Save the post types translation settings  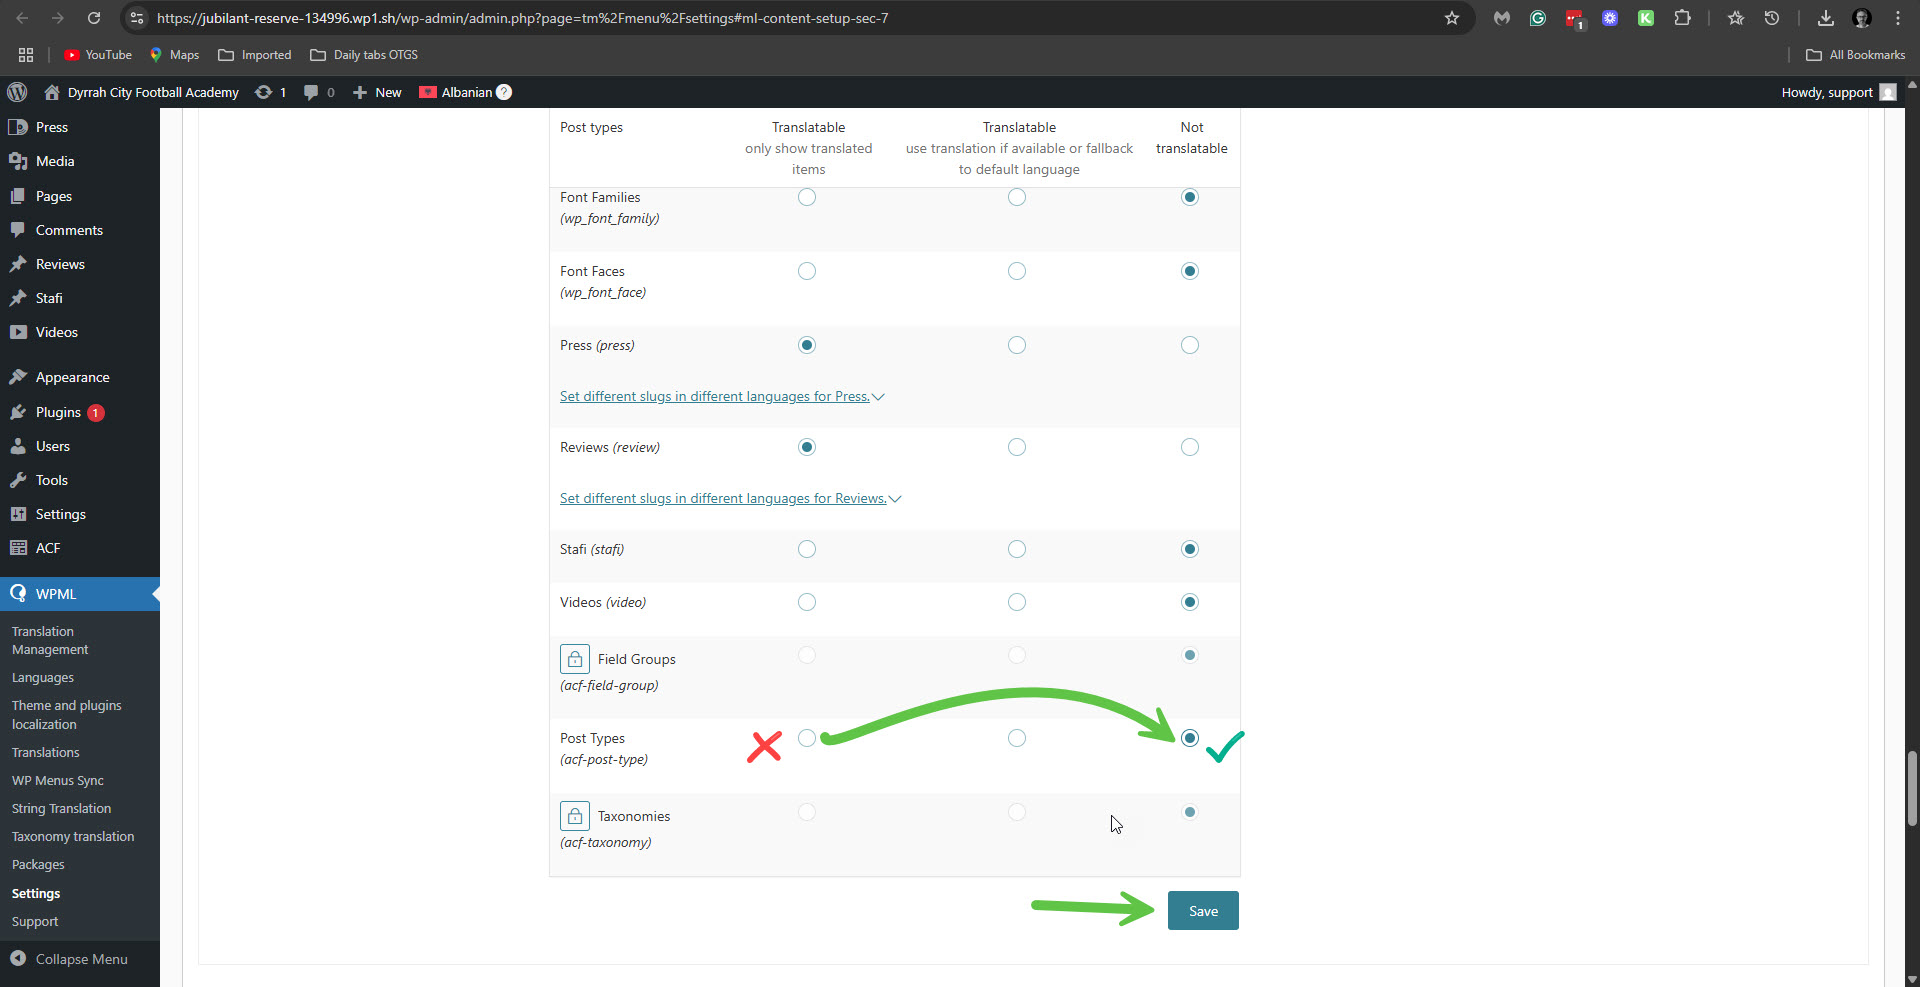pos(1203,911)
